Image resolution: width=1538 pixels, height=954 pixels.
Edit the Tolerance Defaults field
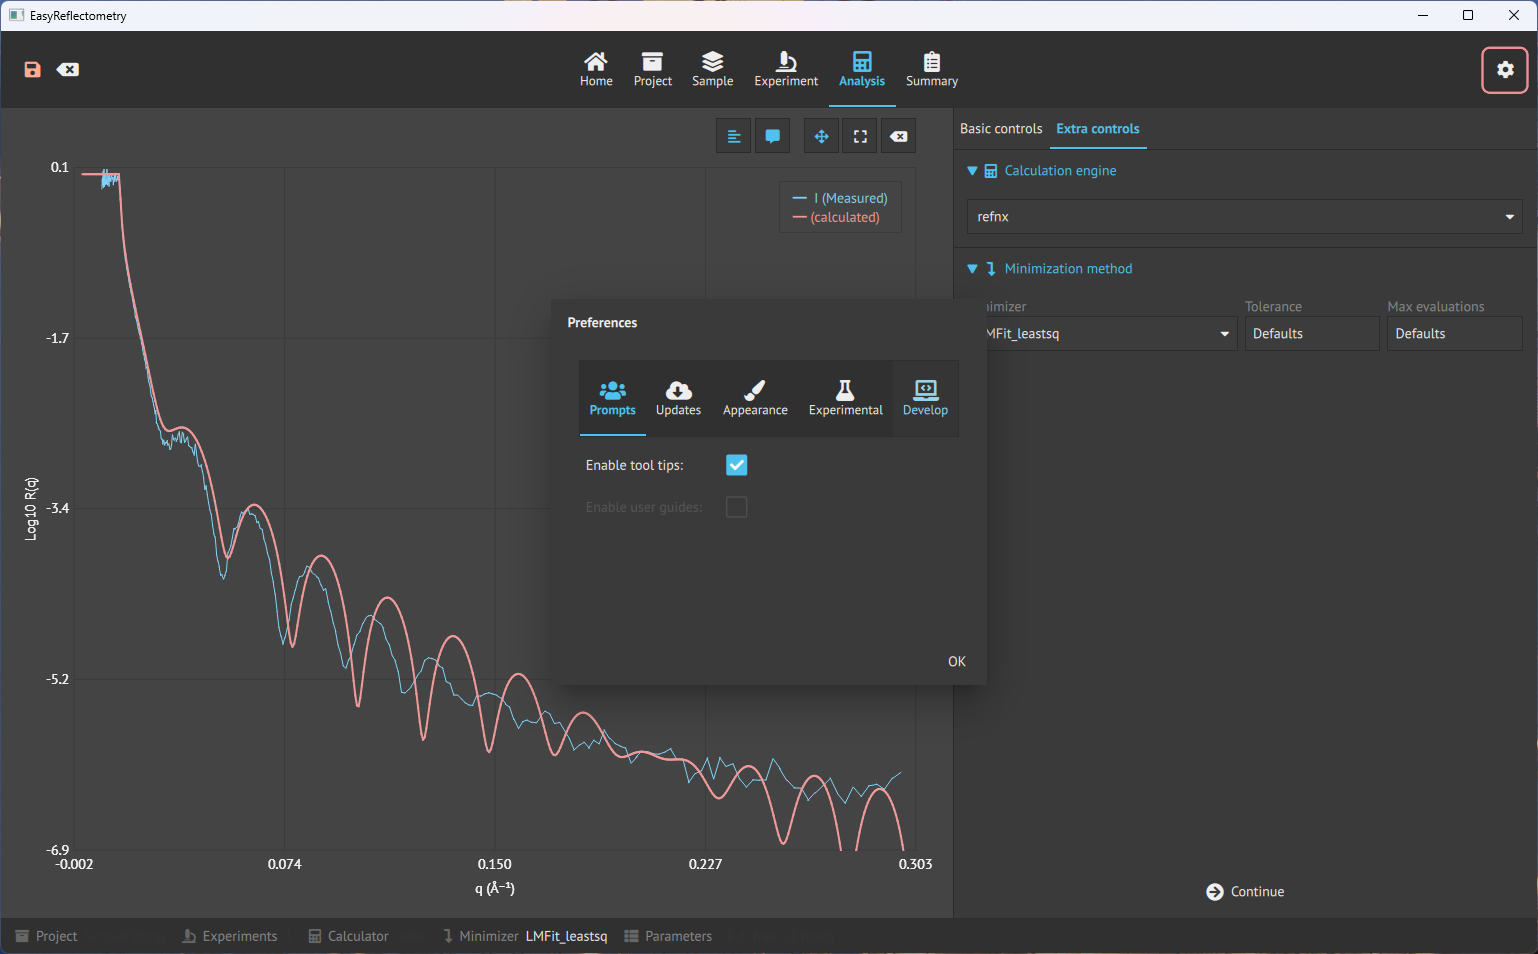(1311, 333)
